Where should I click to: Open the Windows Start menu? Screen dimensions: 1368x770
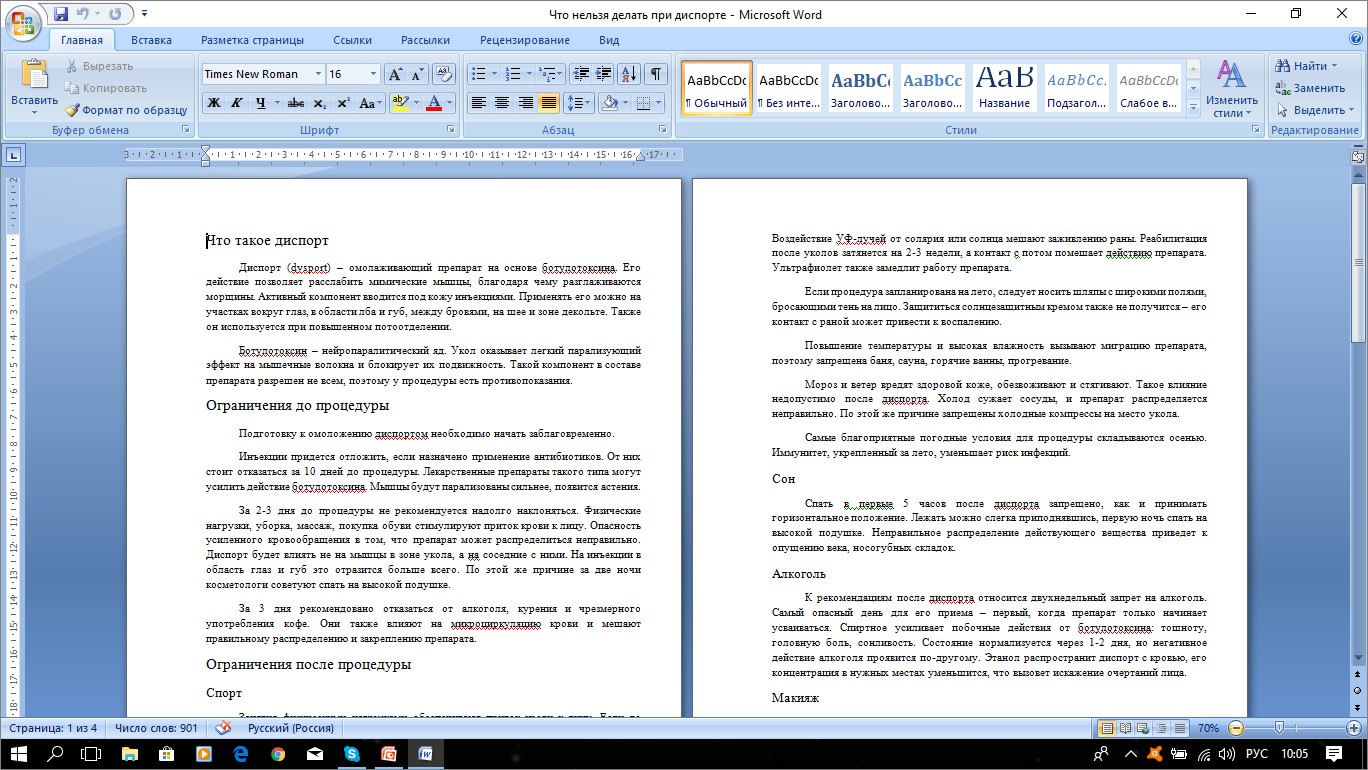click(19, 753)
